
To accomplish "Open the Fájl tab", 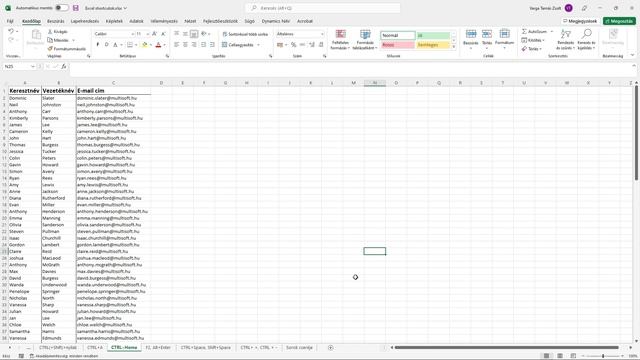I will (10, 21).
